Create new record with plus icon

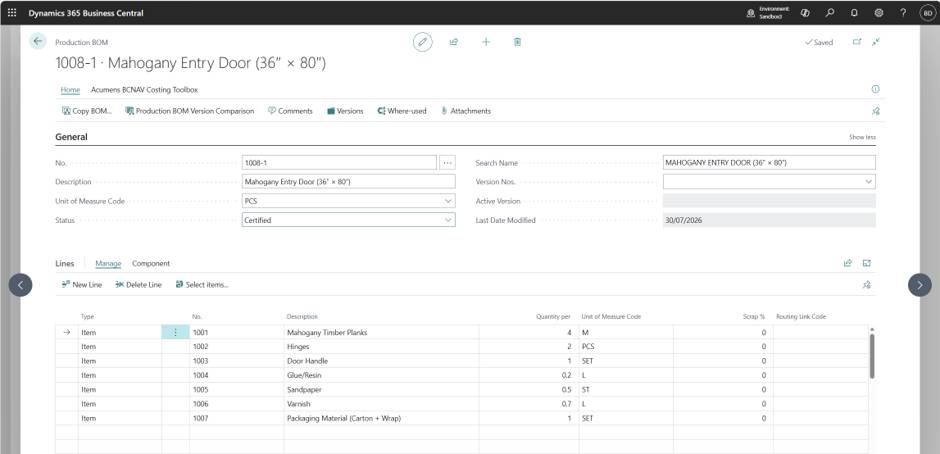[x=486, y=42]
